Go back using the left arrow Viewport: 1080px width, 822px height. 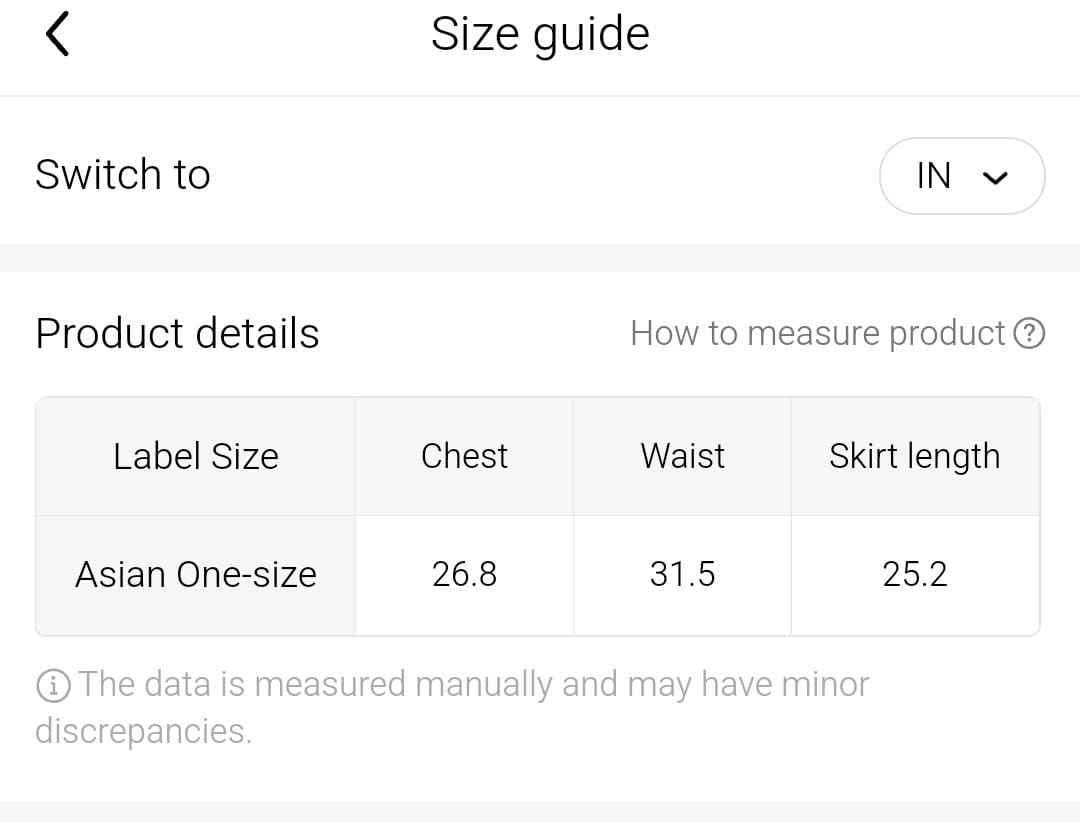tap(57, 35)
